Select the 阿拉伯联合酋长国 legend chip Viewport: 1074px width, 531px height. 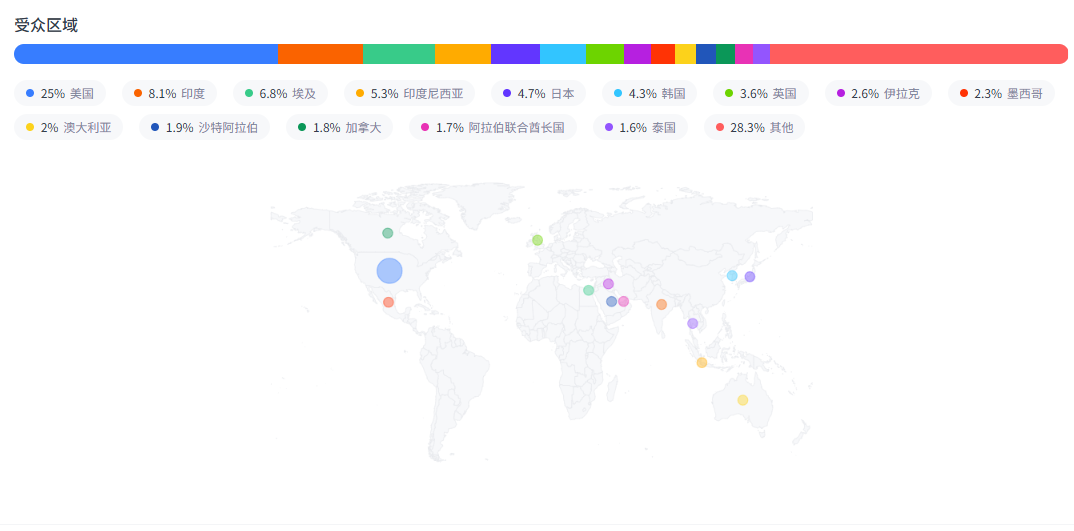pyautogui.click(x=492, y=128)
